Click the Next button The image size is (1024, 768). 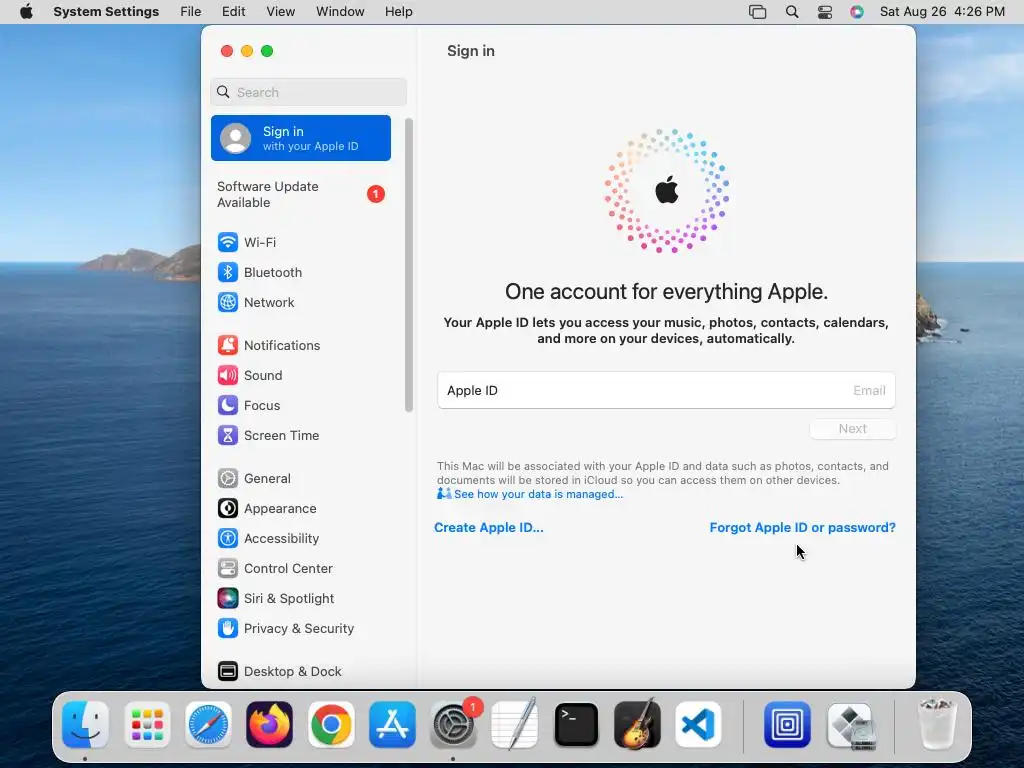click(x=852, y=429)
